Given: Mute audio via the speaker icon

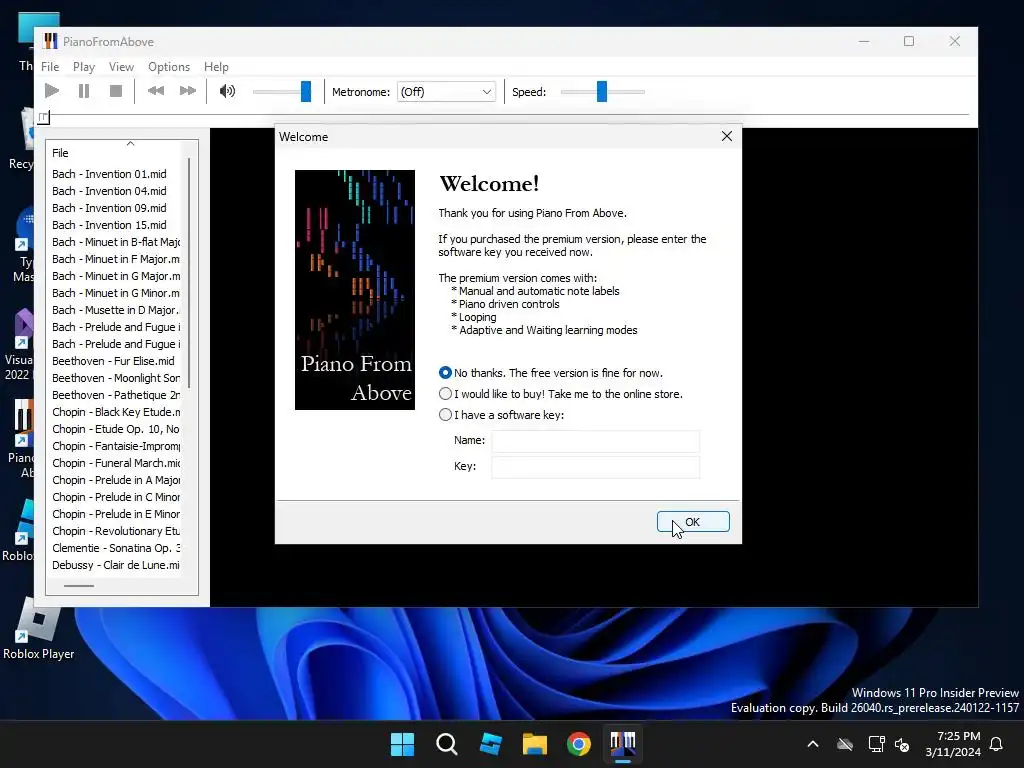Looking at the screenshot, I should 227,91.
